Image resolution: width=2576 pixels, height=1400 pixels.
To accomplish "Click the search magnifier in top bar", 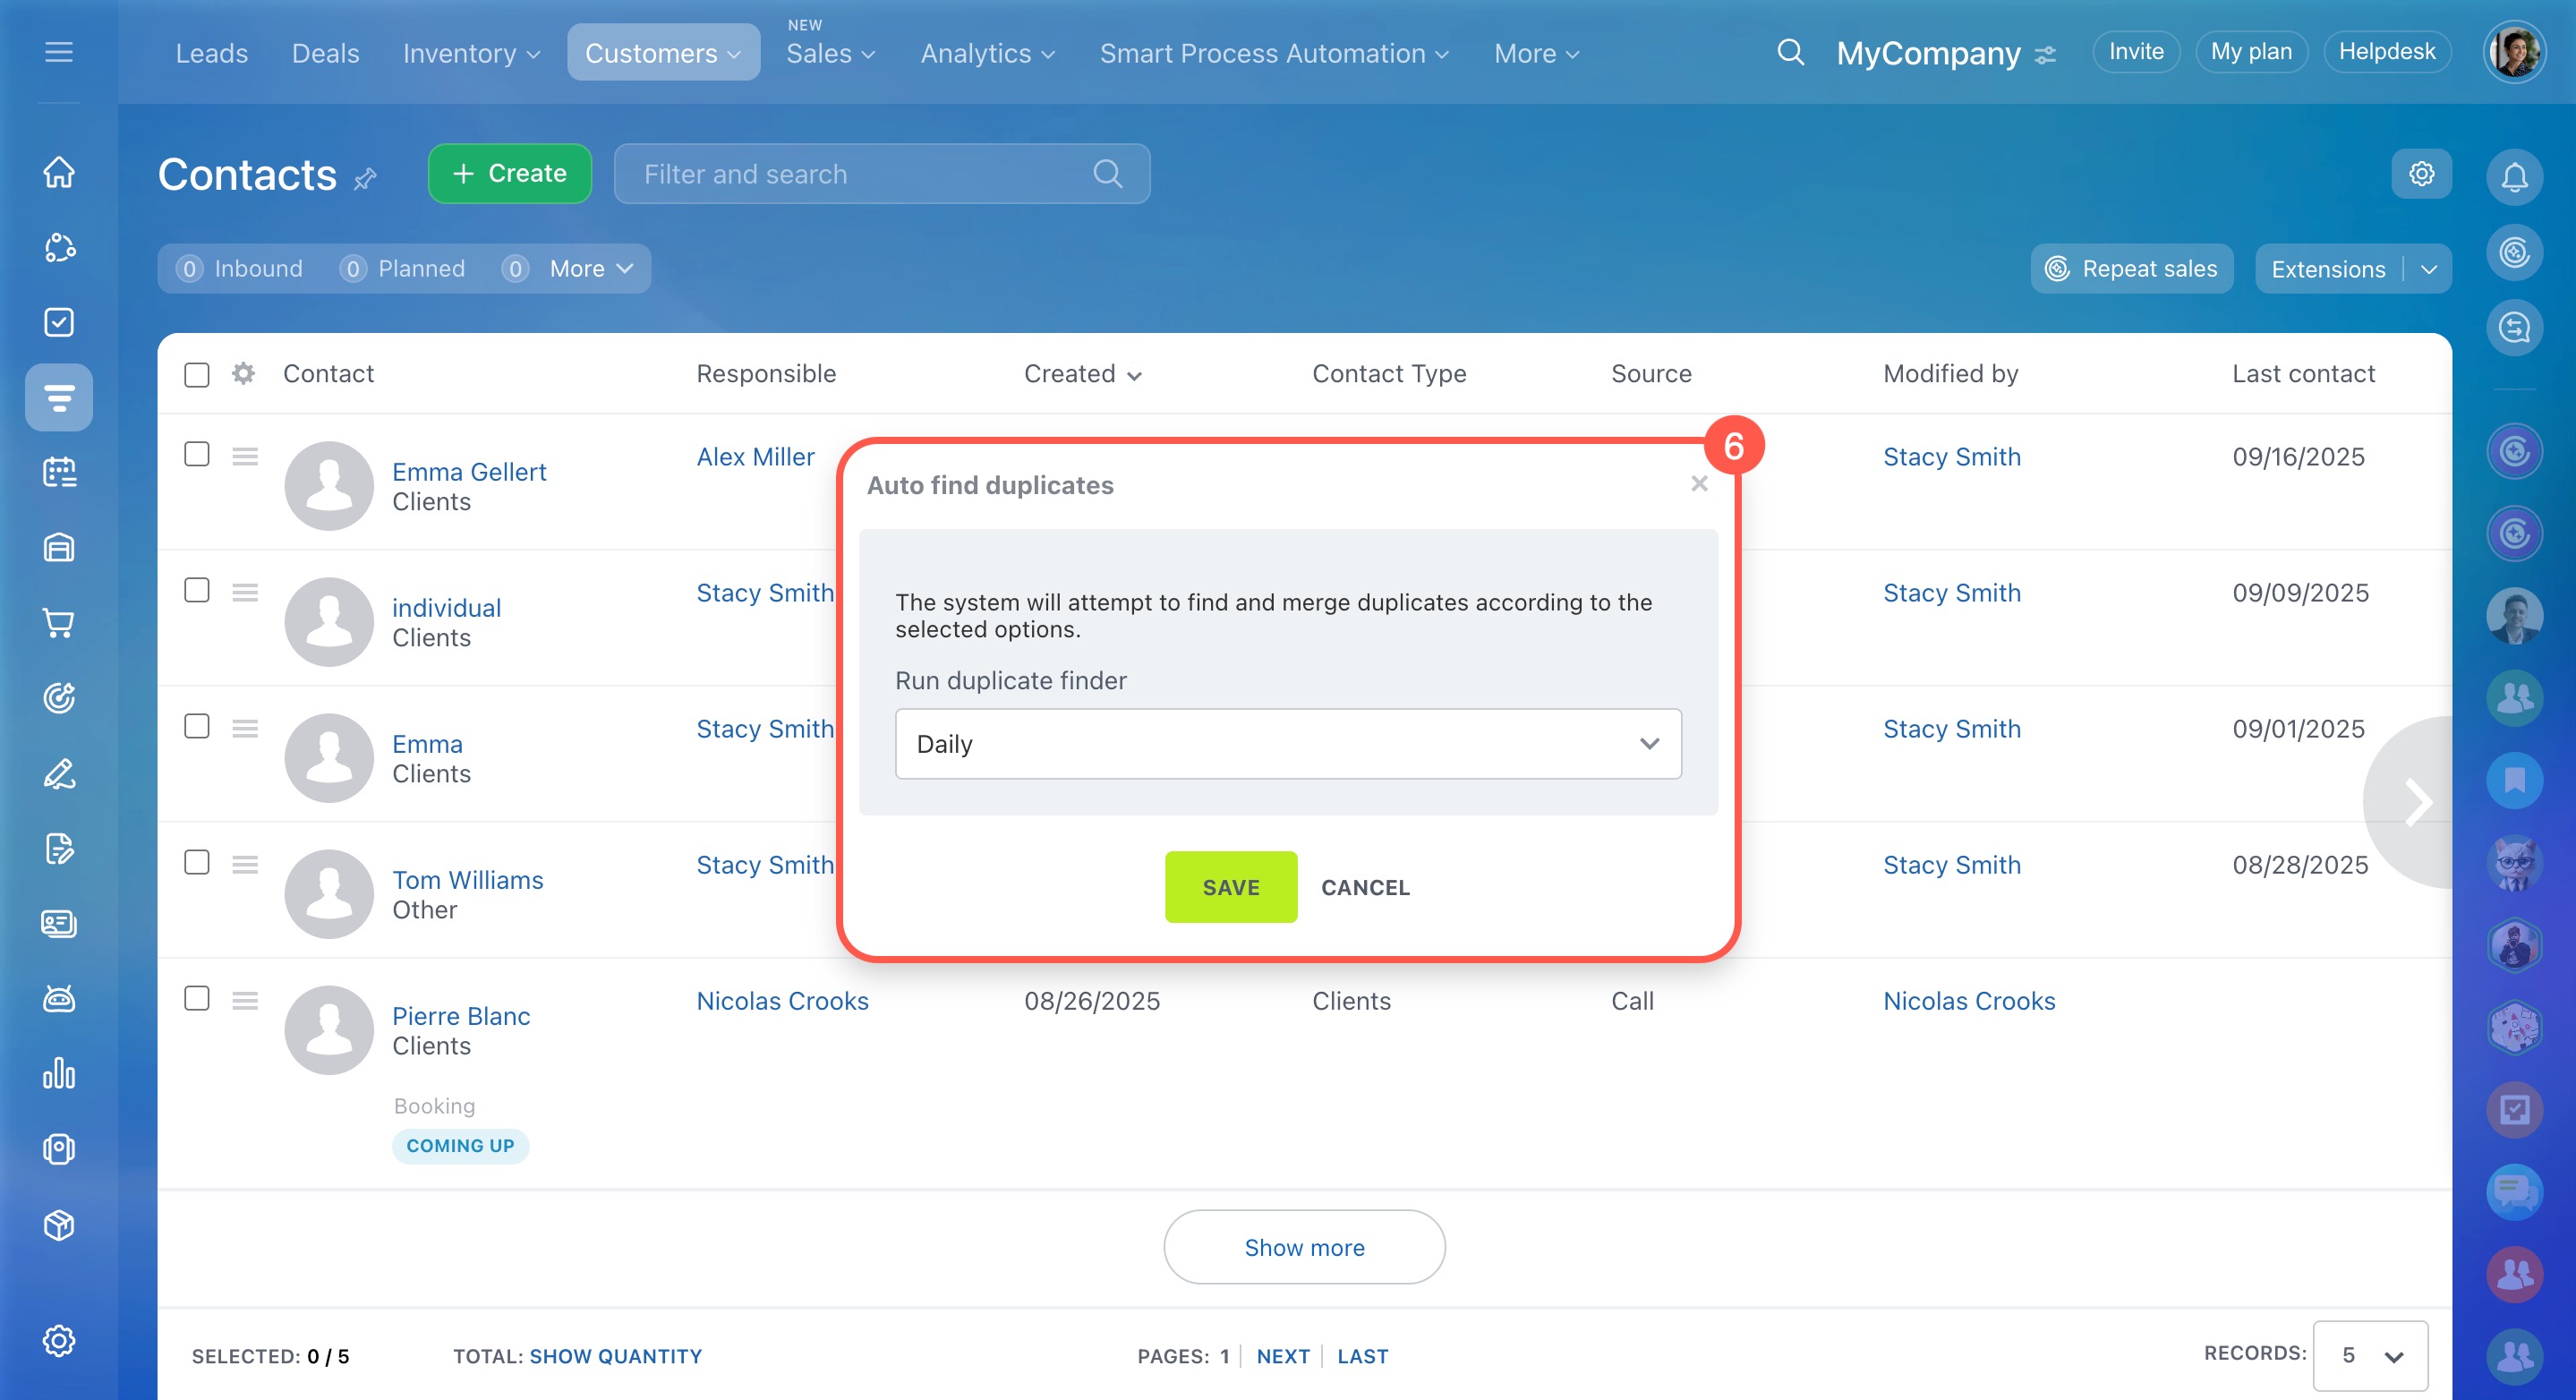I will coord(1790,52).
